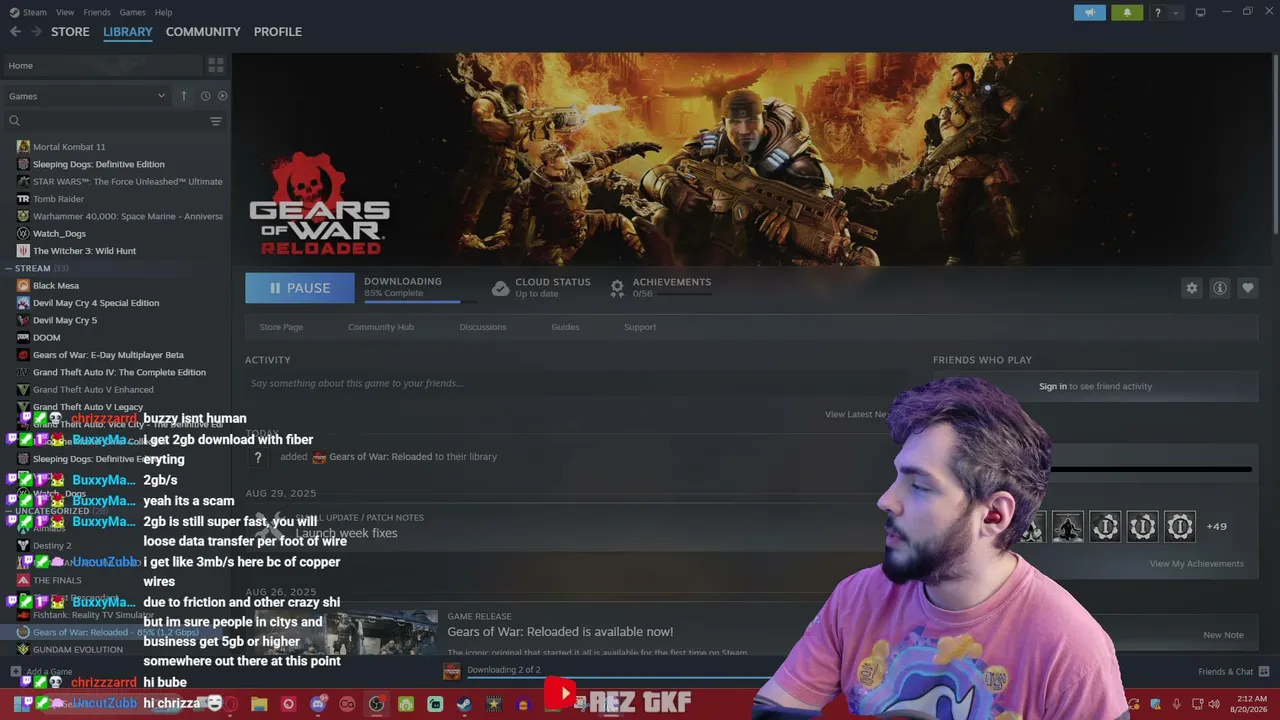Image resolution: width=1280 pixels, height=720 pixels.
Task: Select Devil May Cry 5
Action: click(x=65, y=321)
